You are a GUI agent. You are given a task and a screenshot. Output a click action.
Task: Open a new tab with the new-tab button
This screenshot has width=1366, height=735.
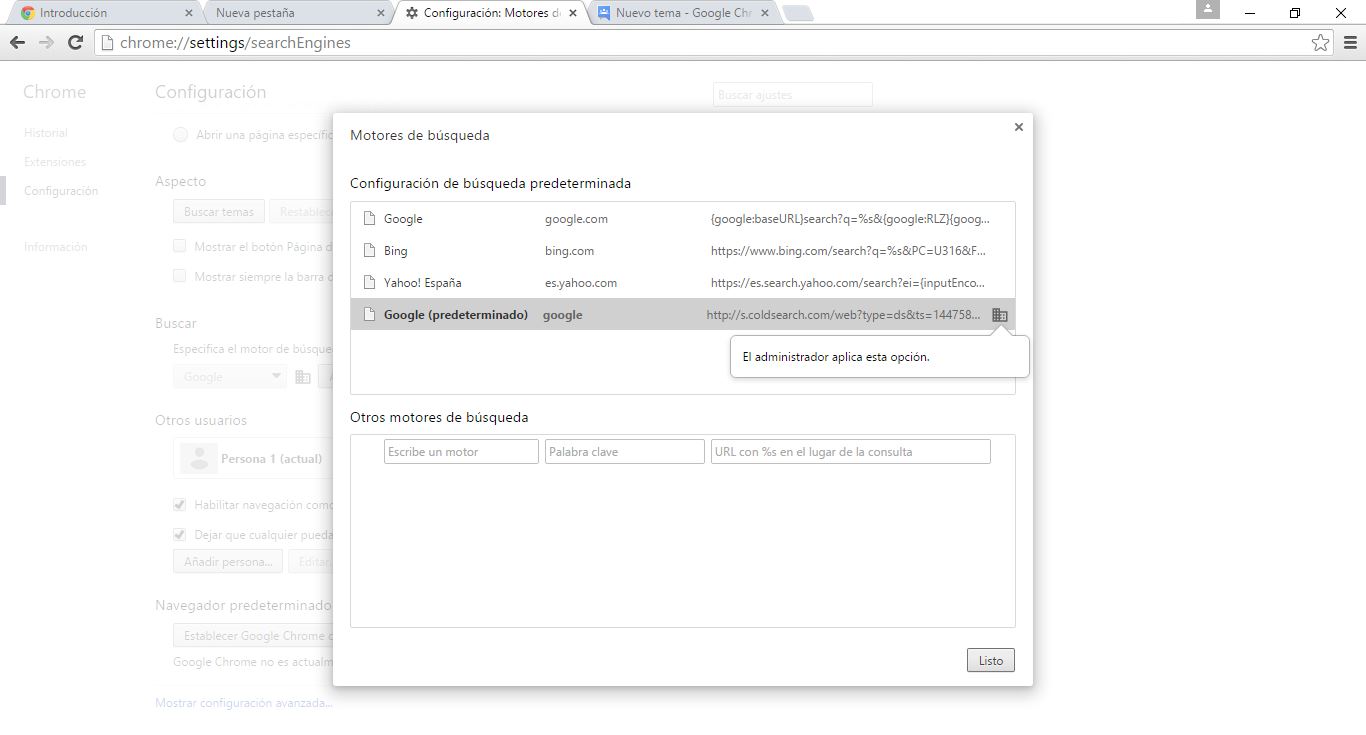click(798, 13)
